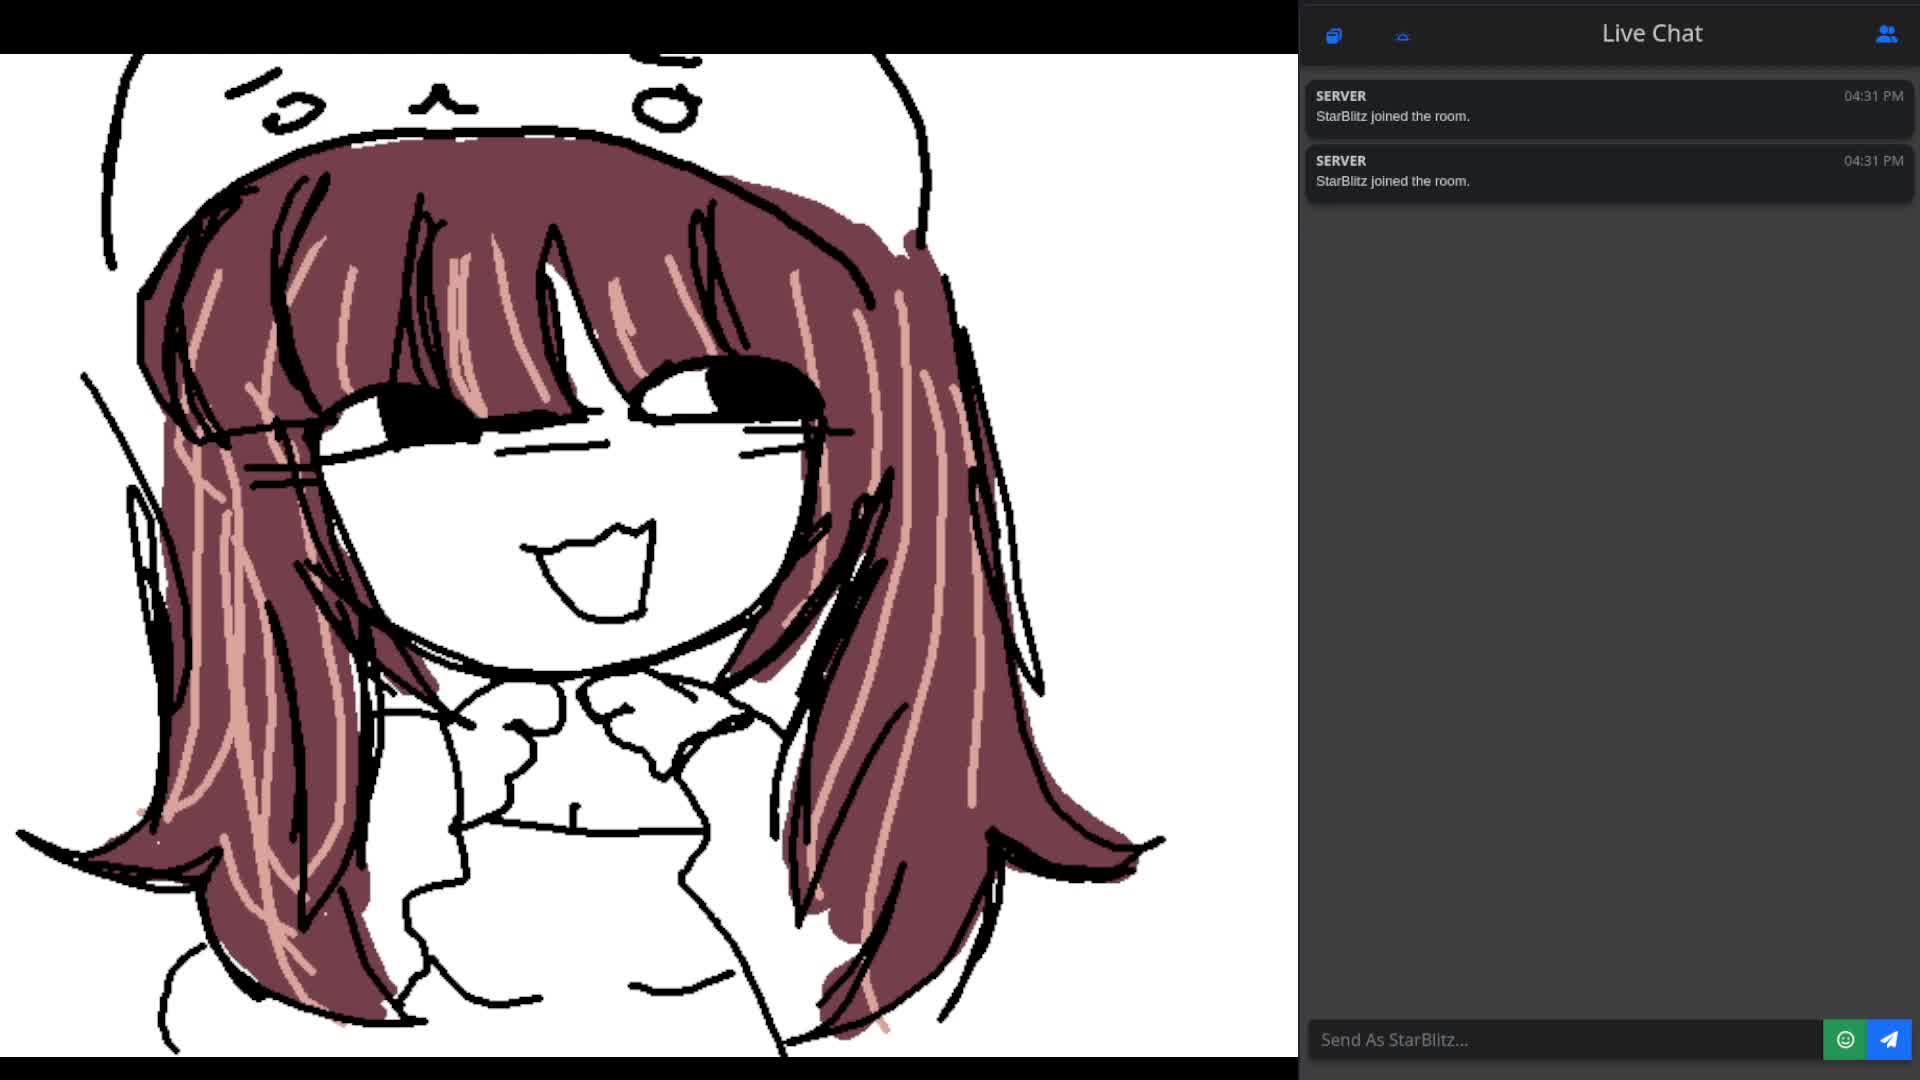Click the black bar above the stream
The image size is (1920, 1080).
pos(648,26)
